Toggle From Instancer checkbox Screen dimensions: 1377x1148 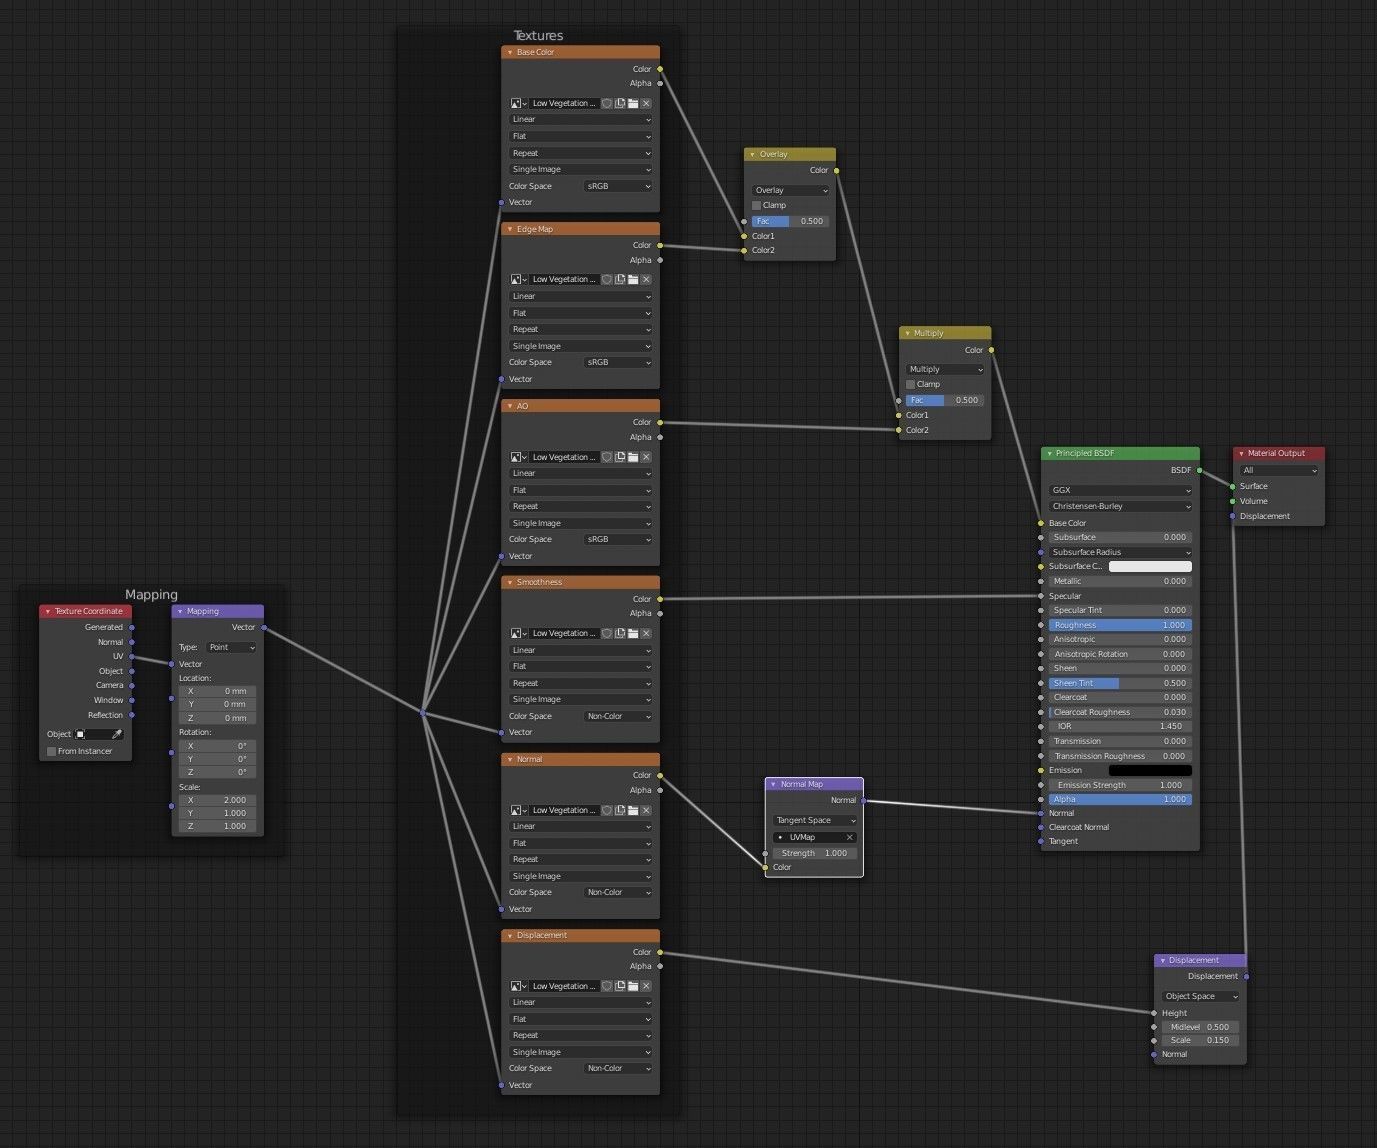click(52, 751)
